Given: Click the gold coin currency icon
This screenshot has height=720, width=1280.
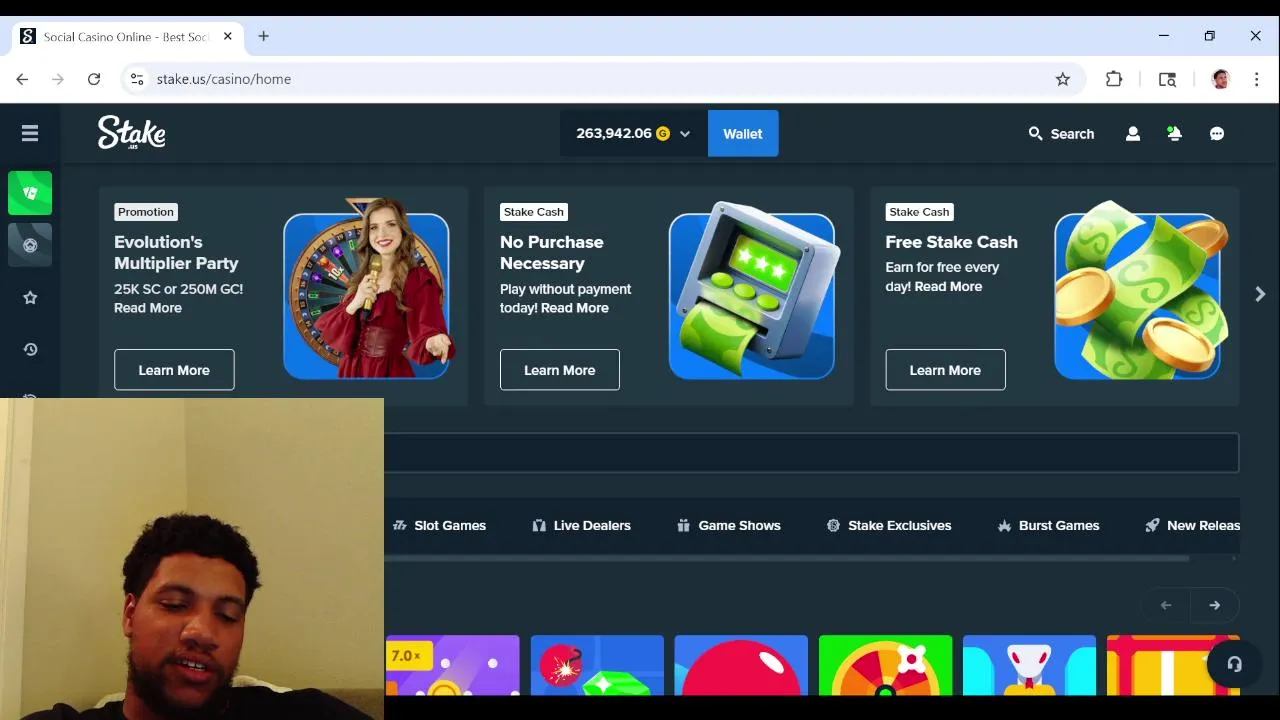Looking at the screenshot, I should pos(662,133).
